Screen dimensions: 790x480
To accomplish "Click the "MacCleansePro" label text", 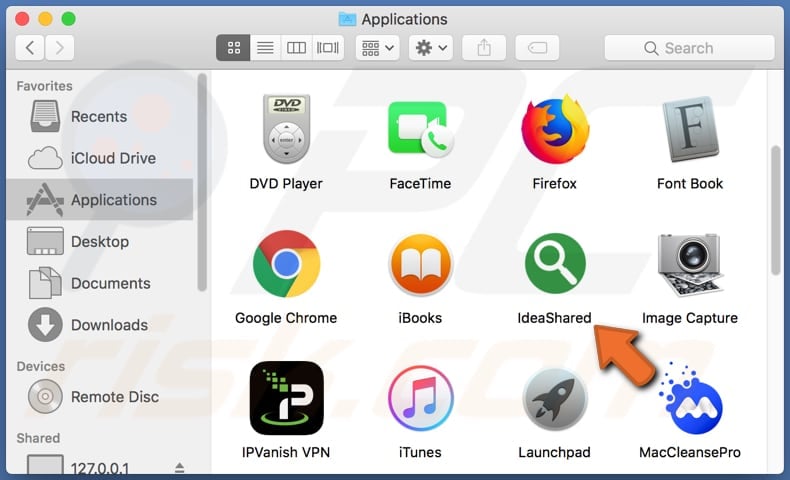I will [690, 452].
